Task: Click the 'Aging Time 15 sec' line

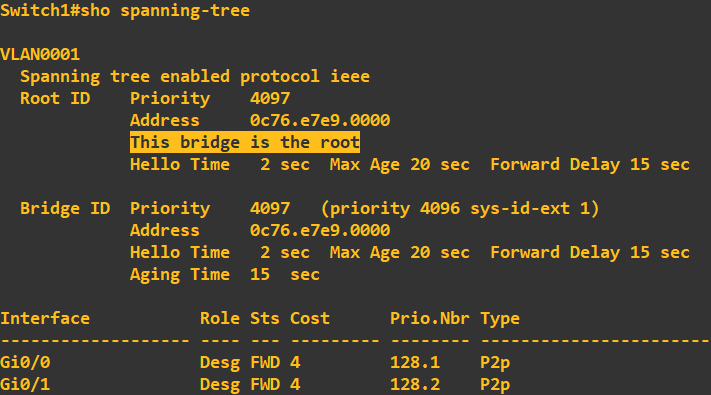Action: pyautogui.click(x=225, y=275)
